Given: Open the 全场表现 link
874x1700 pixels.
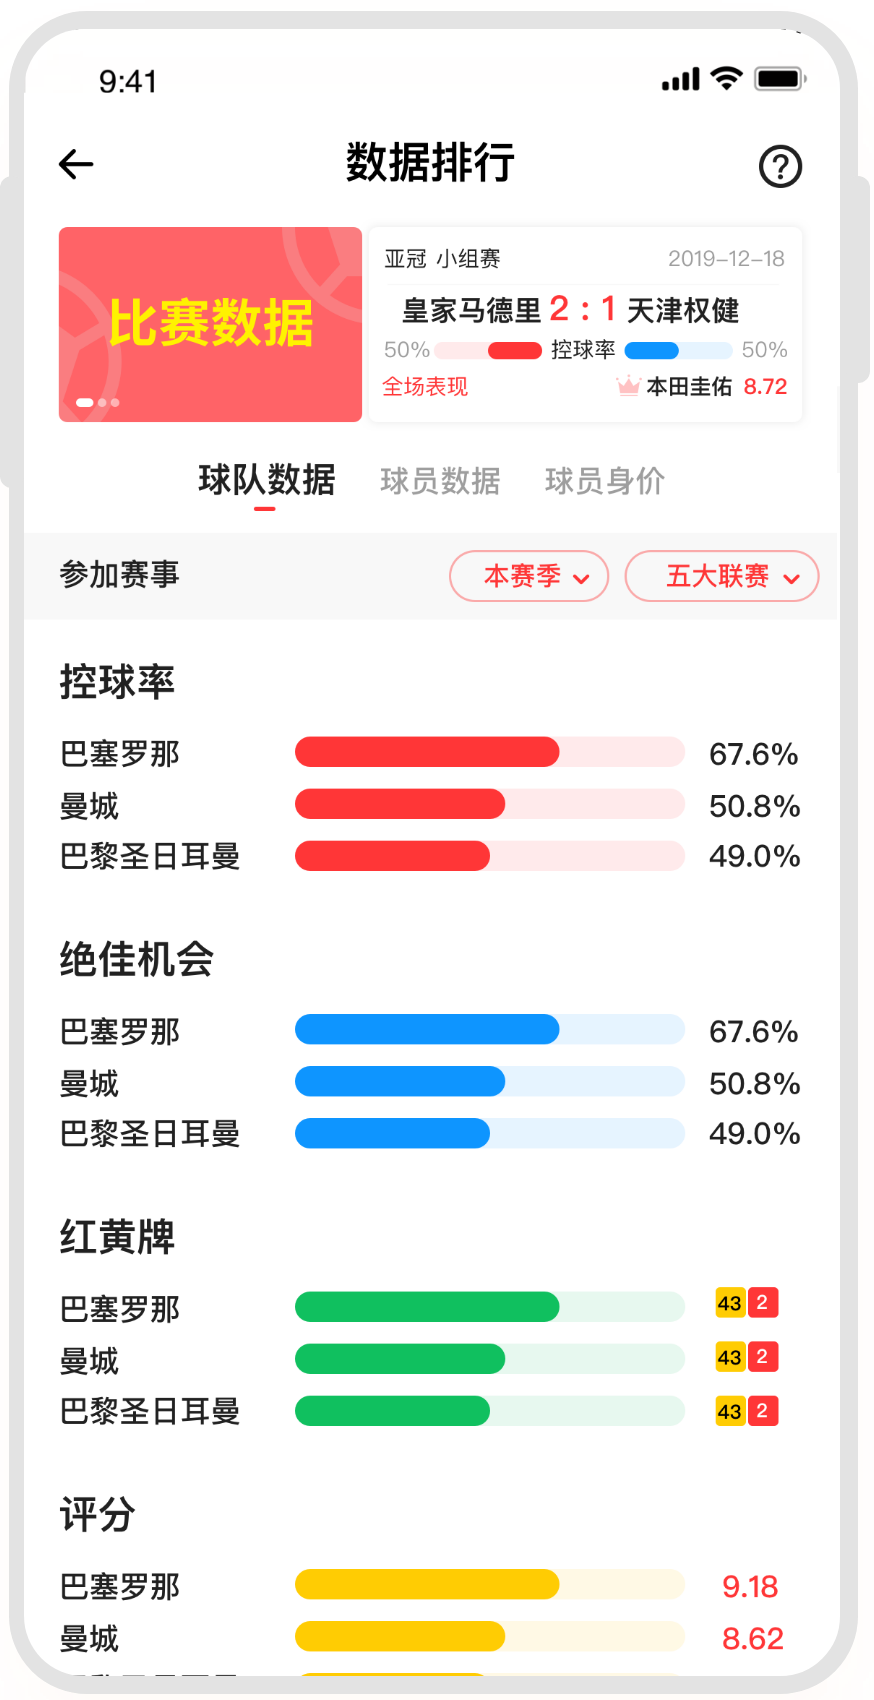Looking at the screenshot, I should [x=425, y=387].
